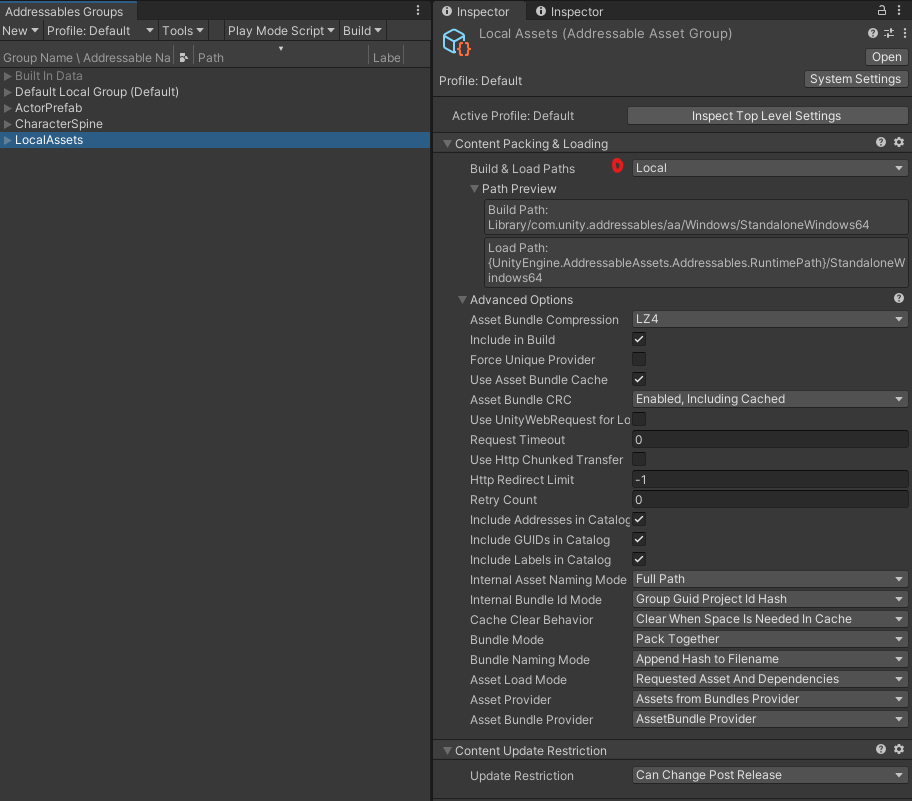Open the Cache Clear Behavior dropdown
Viewport: 912px width, 801px height.
pos(770,619)
